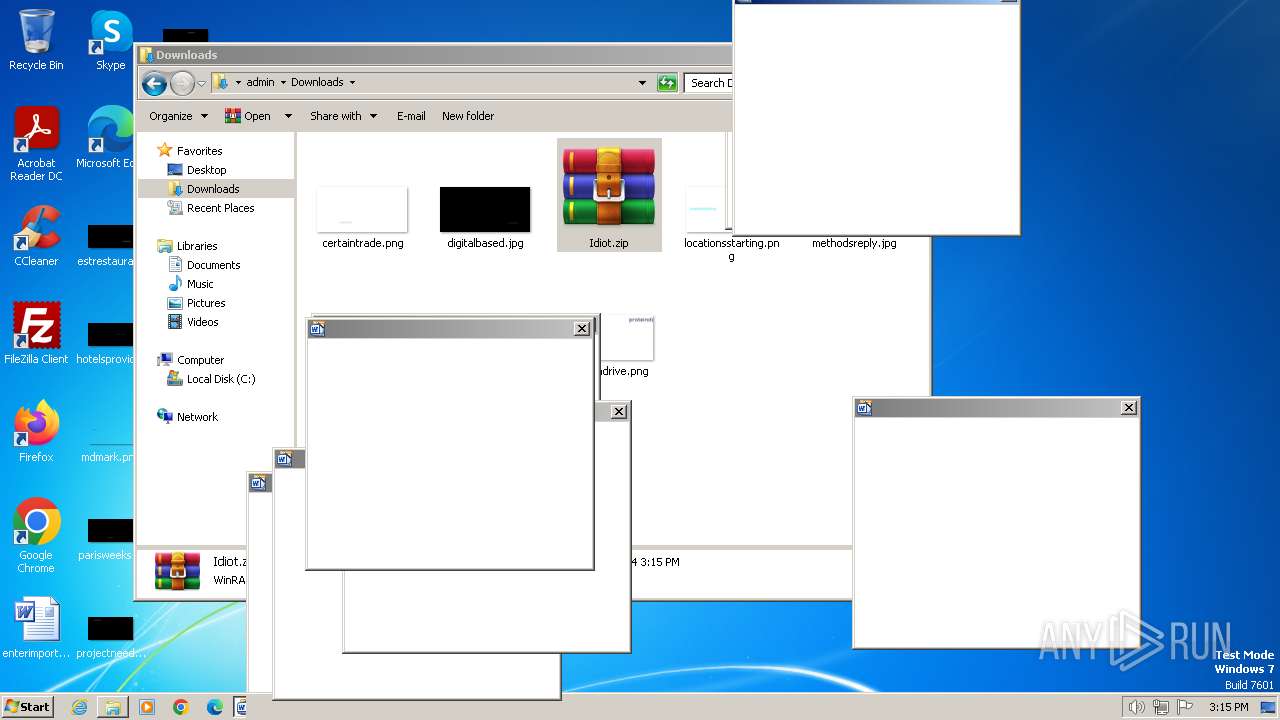Open FileZilla Client desktop shortcut
Image resolution: width=1280 pixels, height=720 pixels.
36,333
